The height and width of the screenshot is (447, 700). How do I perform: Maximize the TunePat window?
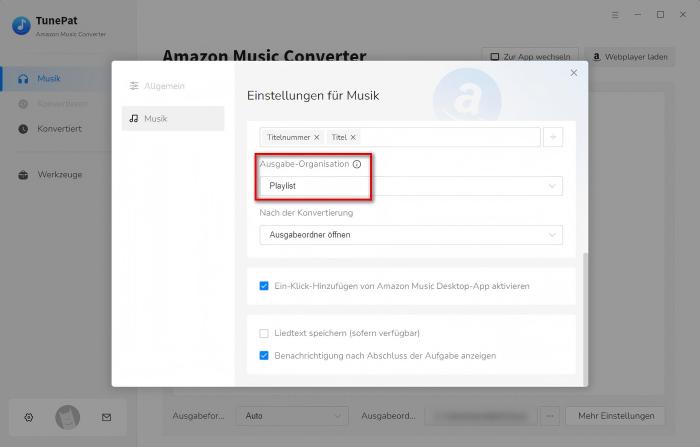click(x=660, y=15)
